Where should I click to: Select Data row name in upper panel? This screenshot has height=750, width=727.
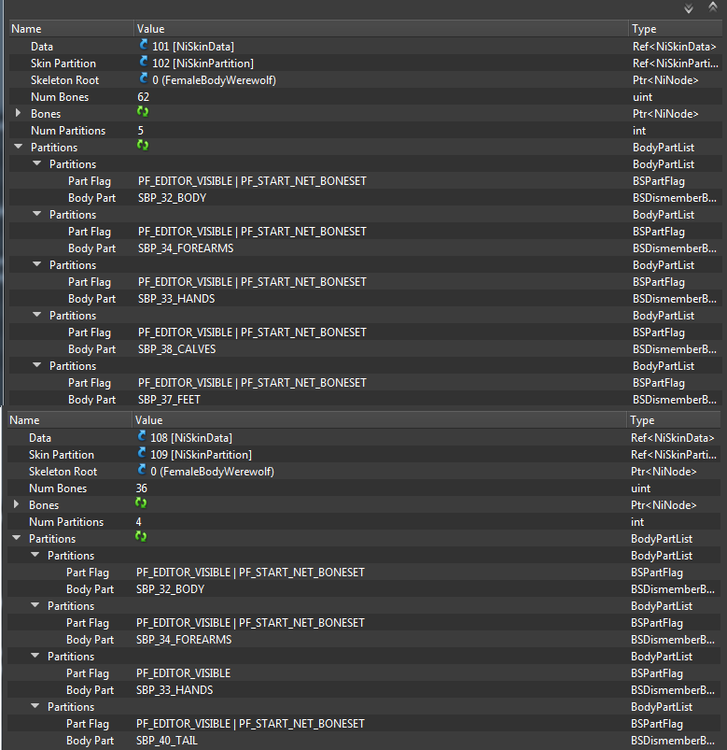[x=42, y=46]
